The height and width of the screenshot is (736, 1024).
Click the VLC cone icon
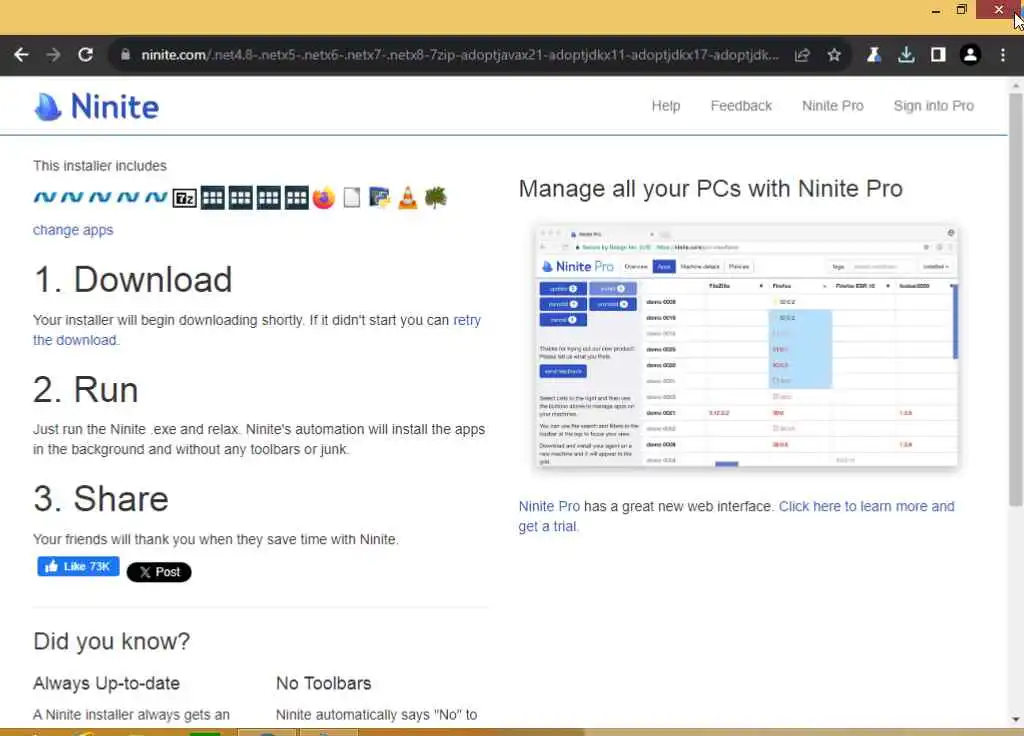point(408,198)
